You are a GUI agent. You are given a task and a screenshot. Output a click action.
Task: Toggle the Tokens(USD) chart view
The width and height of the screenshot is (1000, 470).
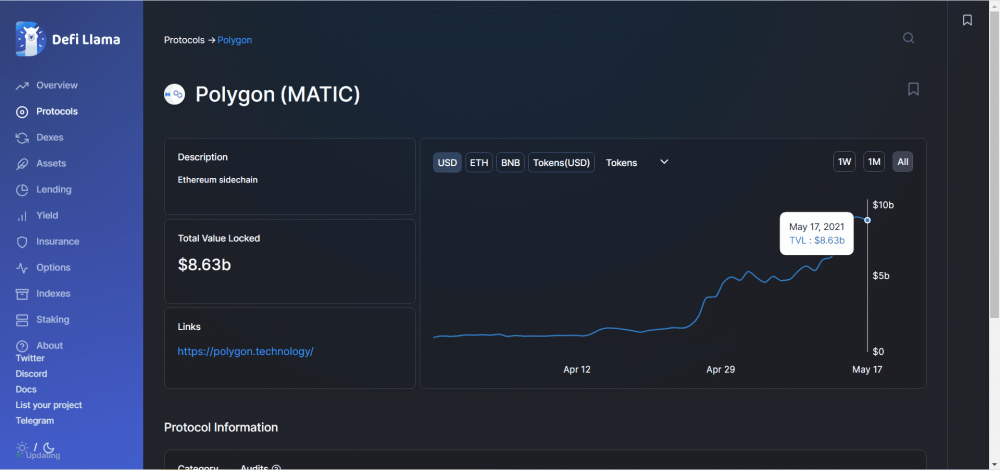(x=561, y=162)
